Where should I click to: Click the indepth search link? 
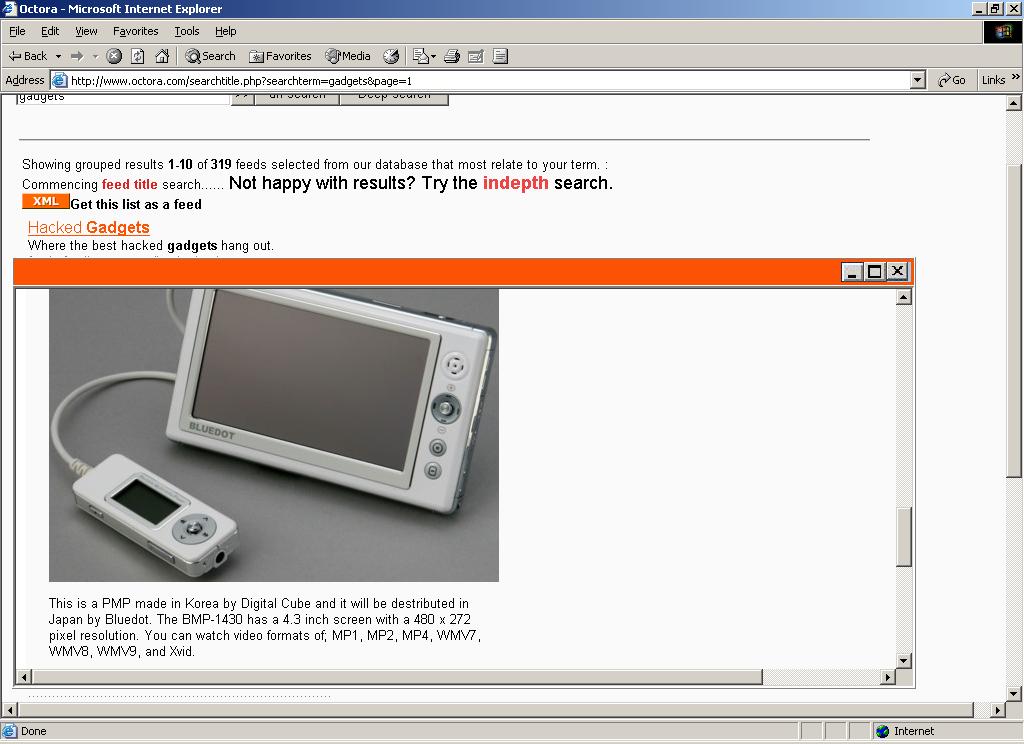pos(515,183)
